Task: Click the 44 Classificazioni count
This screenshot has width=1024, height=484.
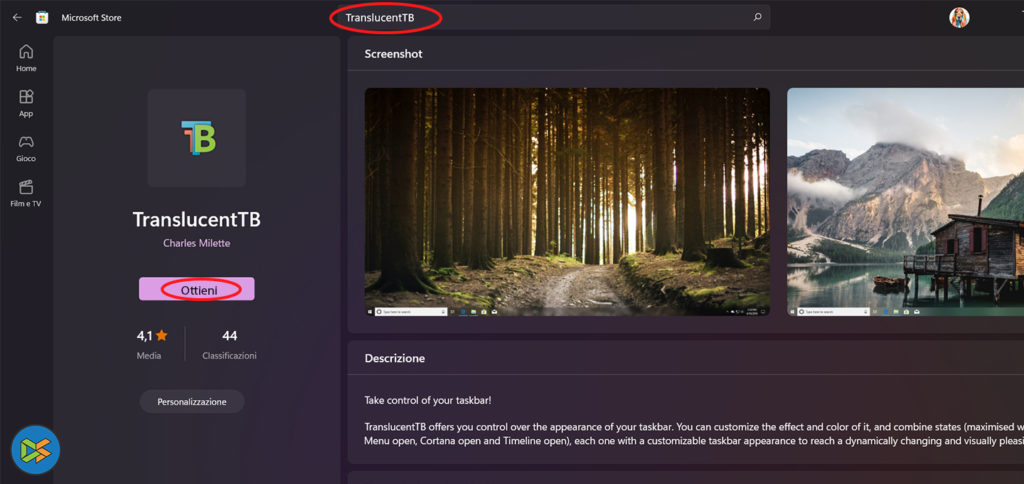Action: pyautogui.click(x=229, y=344)
